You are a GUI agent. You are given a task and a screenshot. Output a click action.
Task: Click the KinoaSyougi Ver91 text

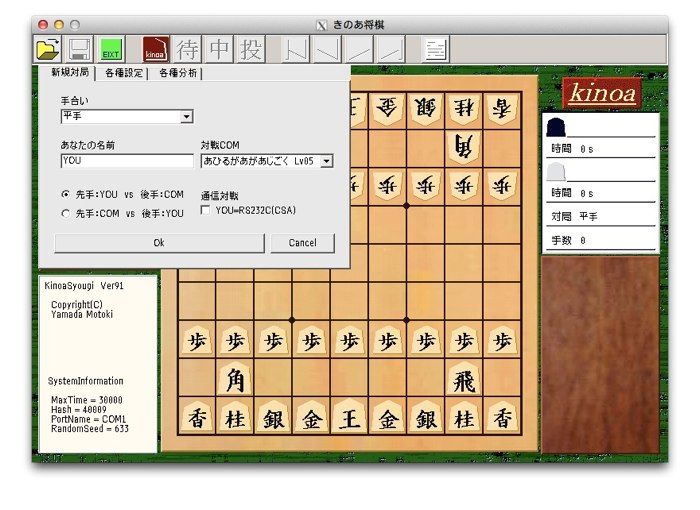84,286
